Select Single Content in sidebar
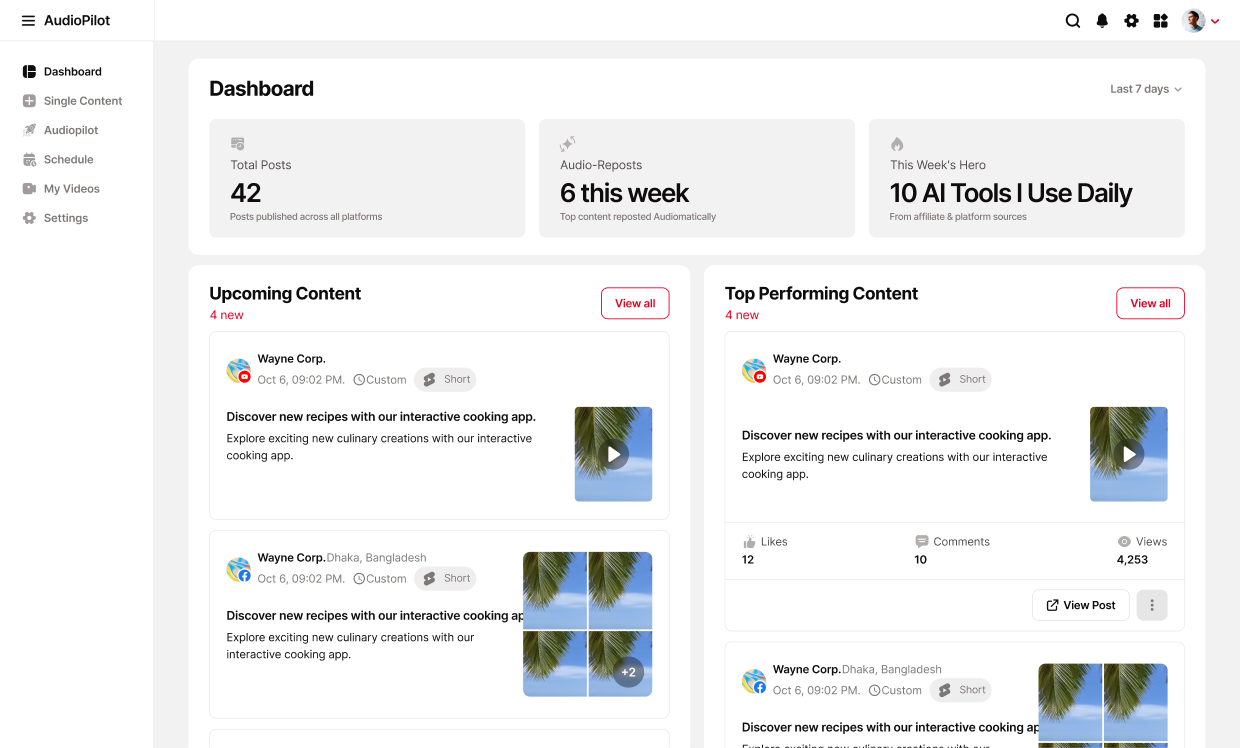 pyautogui.click(x=82, y=101)
